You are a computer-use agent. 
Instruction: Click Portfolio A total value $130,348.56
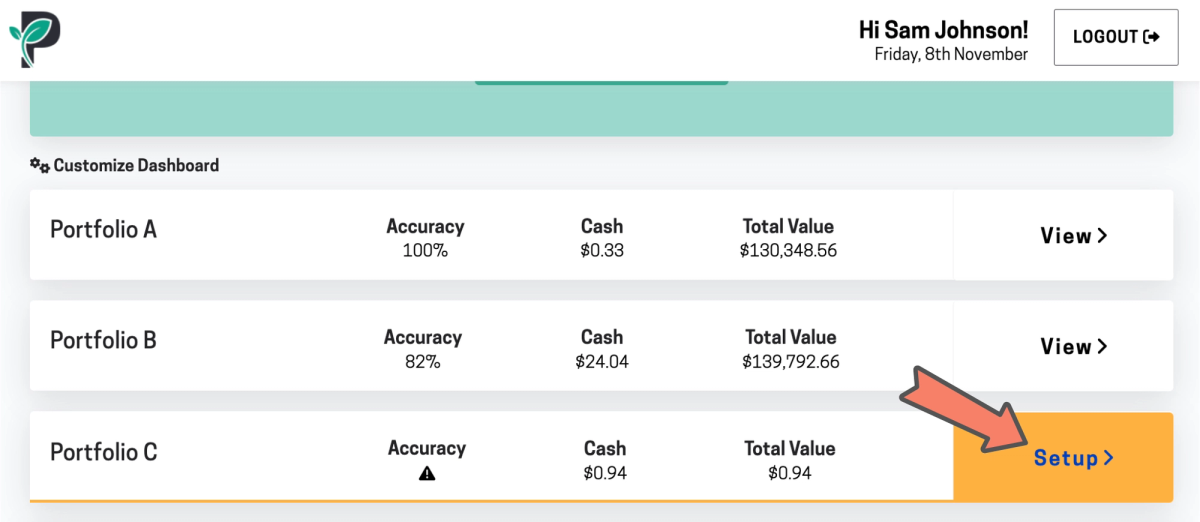[x=788, y=250]
